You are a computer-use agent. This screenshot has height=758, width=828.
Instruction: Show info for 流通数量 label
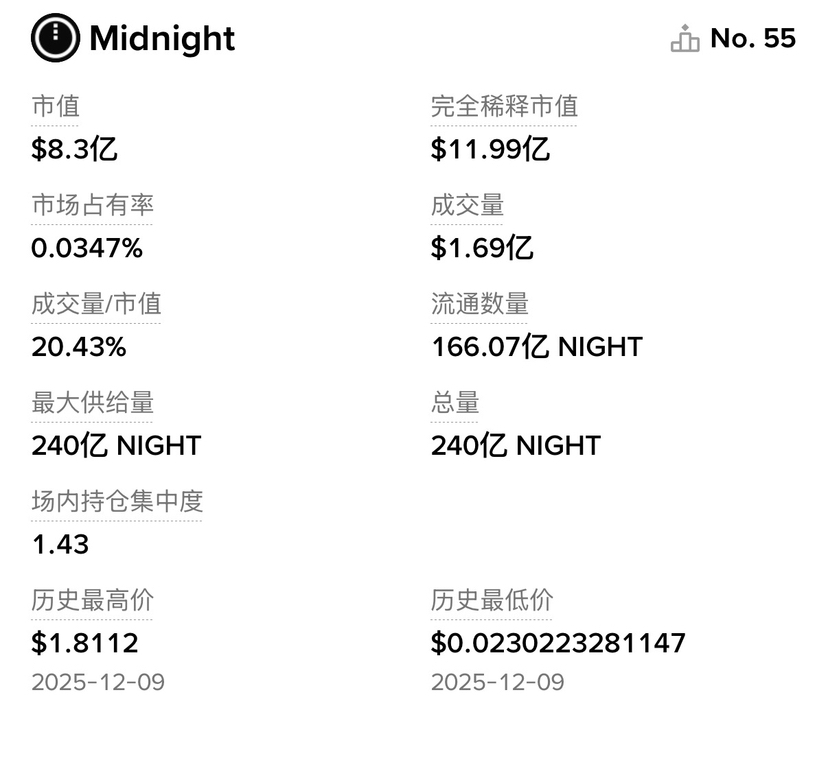point(479,304)
